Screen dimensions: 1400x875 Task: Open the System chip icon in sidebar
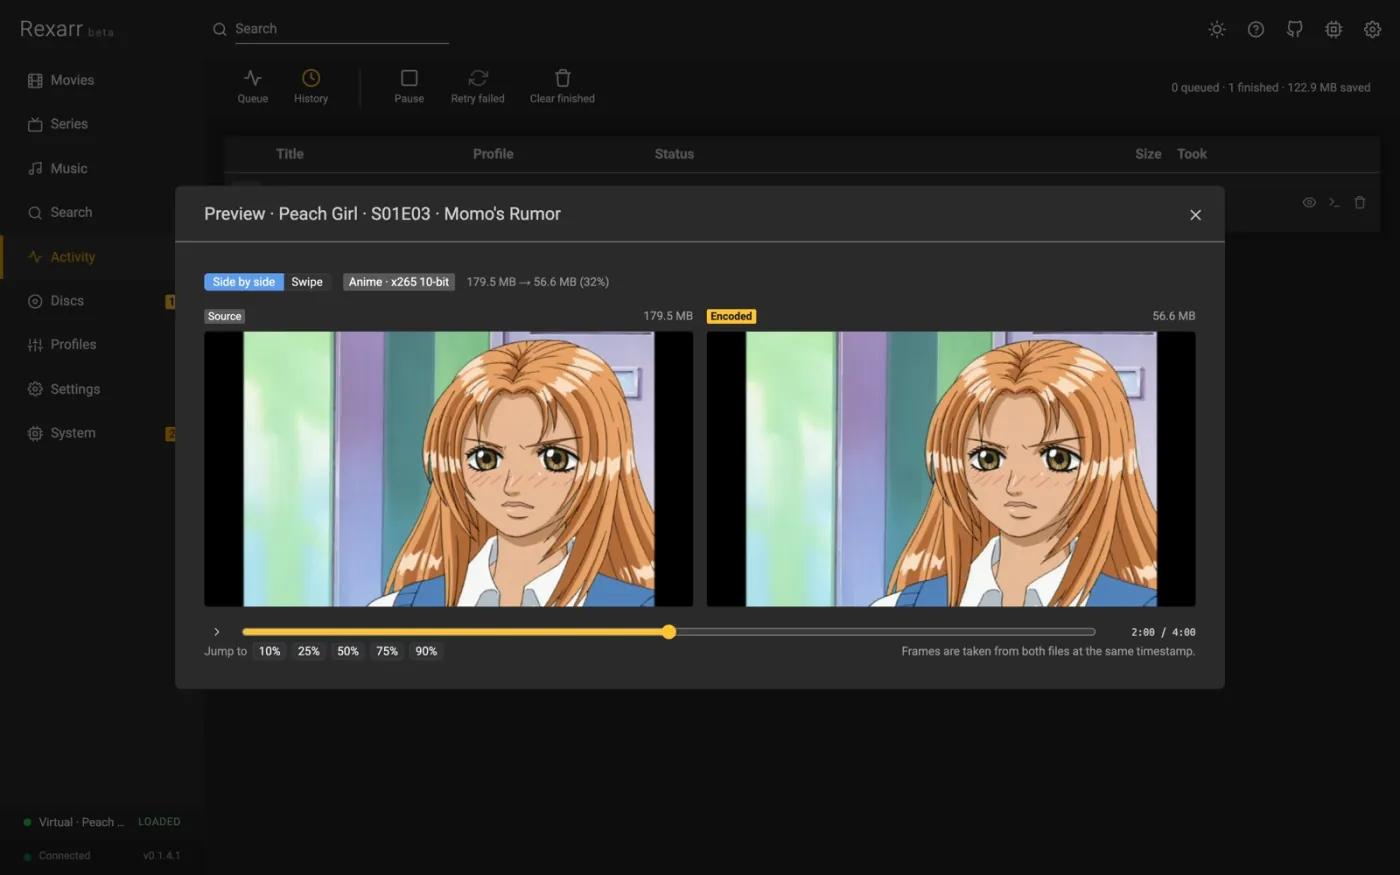tap(35, 433)
